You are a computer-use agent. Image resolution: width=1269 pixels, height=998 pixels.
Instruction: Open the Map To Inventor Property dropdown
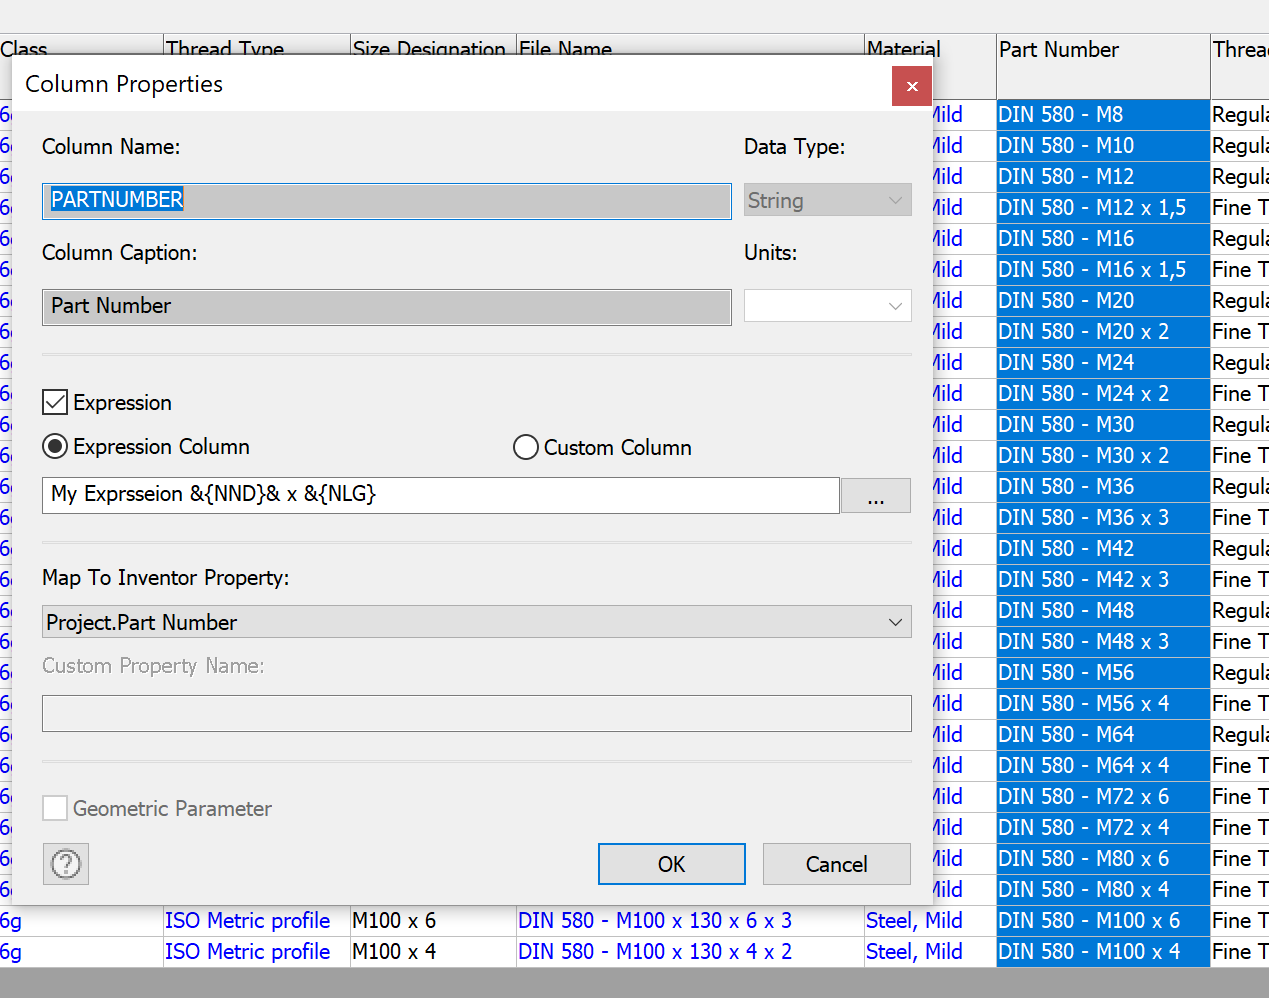(477, 621)
